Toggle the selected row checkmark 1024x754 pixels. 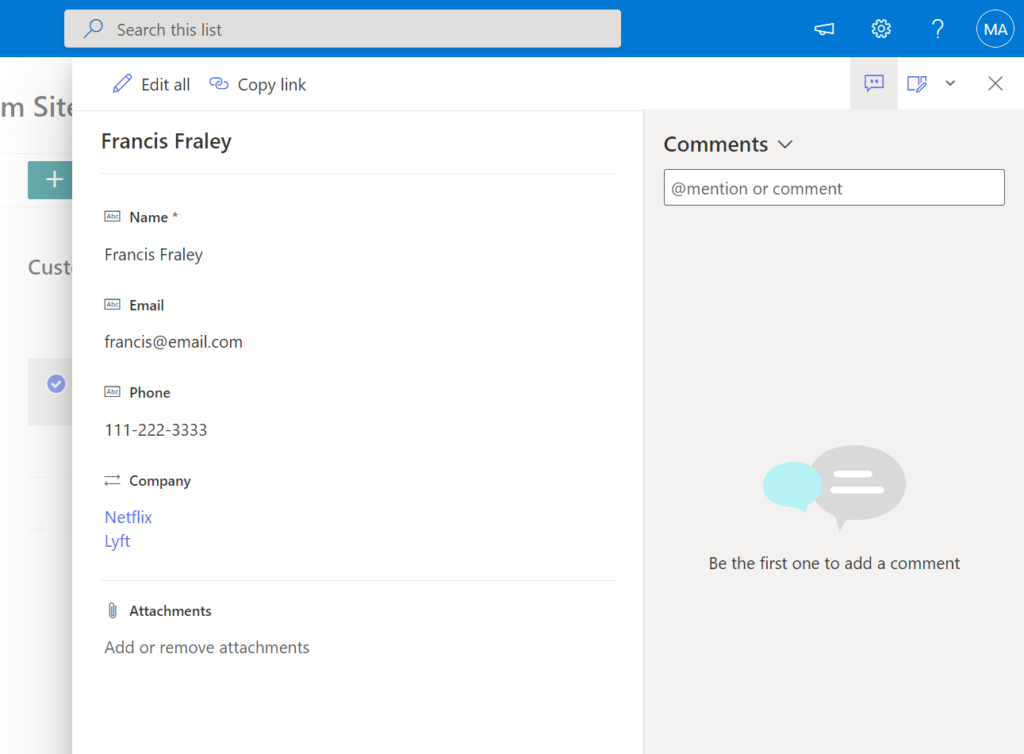(x=56, y=384)
